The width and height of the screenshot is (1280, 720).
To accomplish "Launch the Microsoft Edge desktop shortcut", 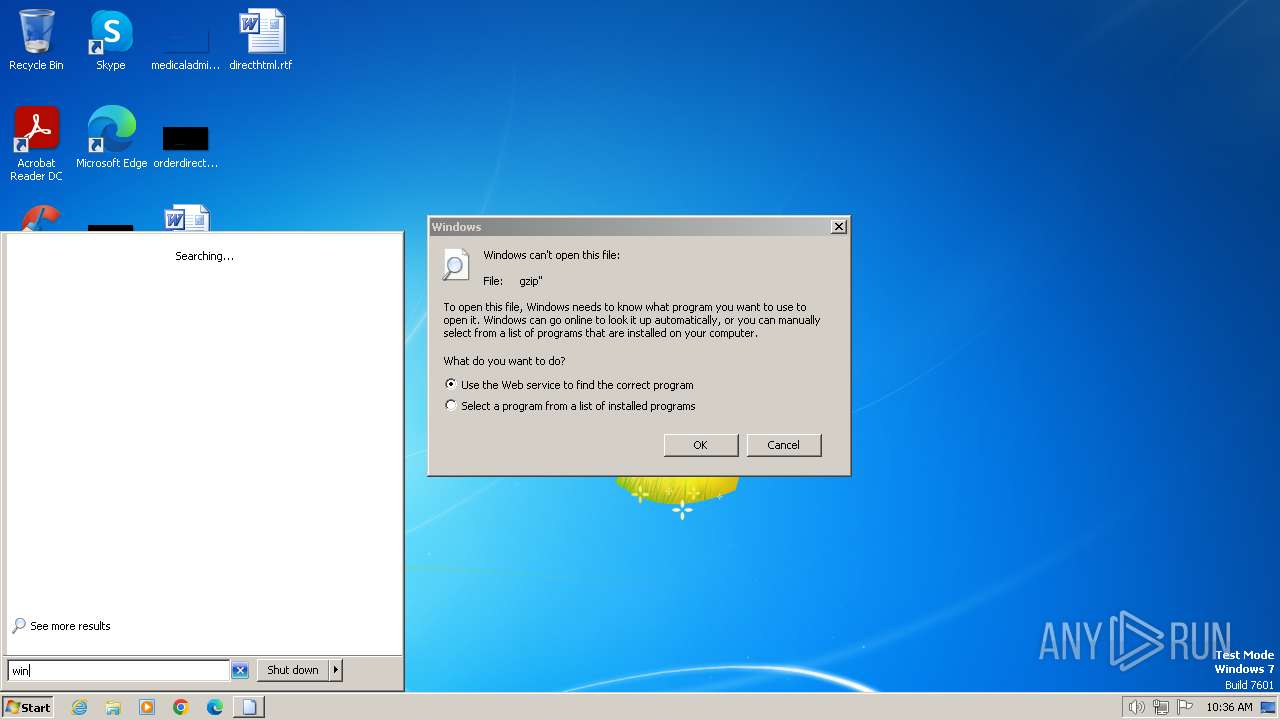I will pyautogui.click(x=111, y=138).
